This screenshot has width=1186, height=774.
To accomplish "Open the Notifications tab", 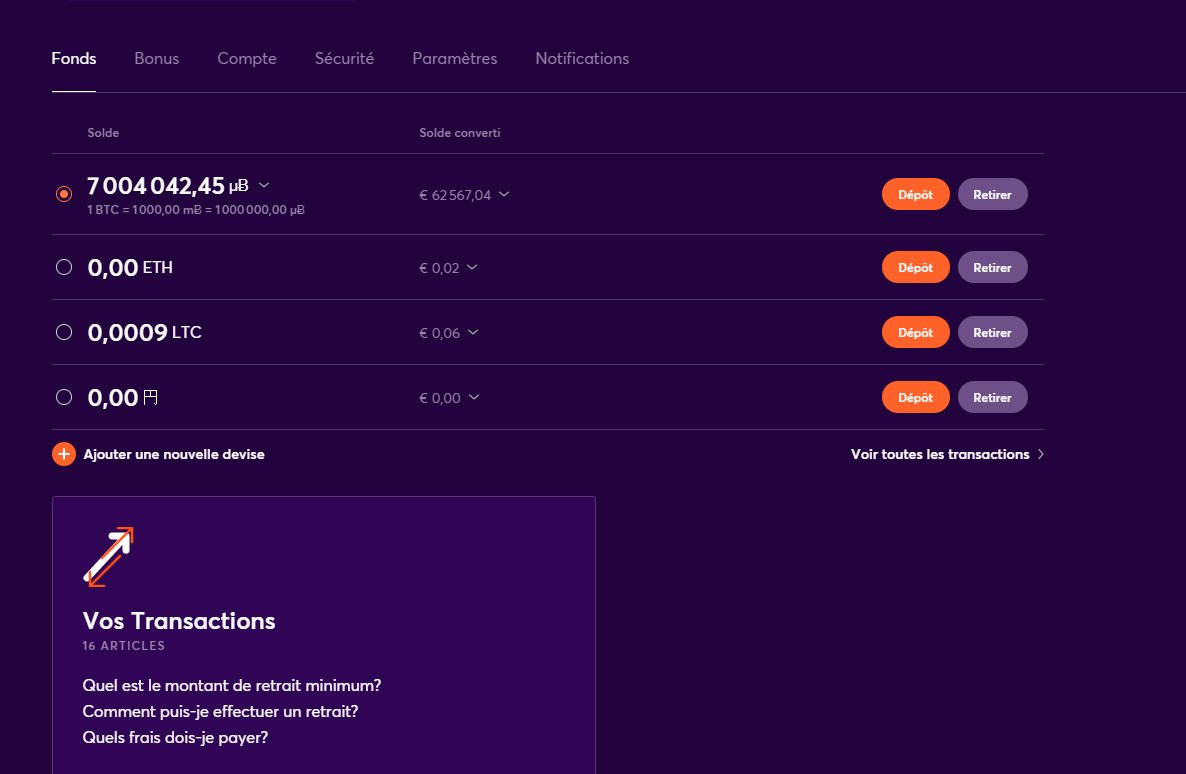I will click(x=582, y=58).
